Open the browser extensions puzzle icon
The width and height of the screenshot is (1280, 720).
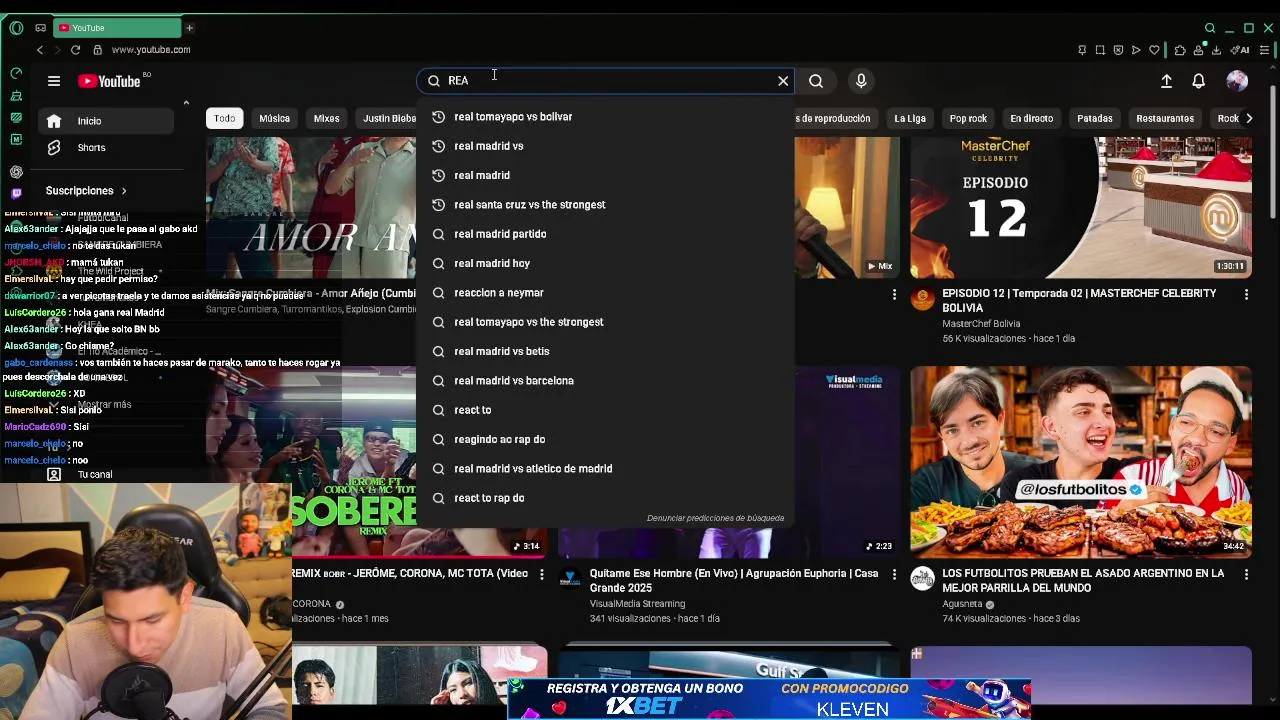(1180, 50)
